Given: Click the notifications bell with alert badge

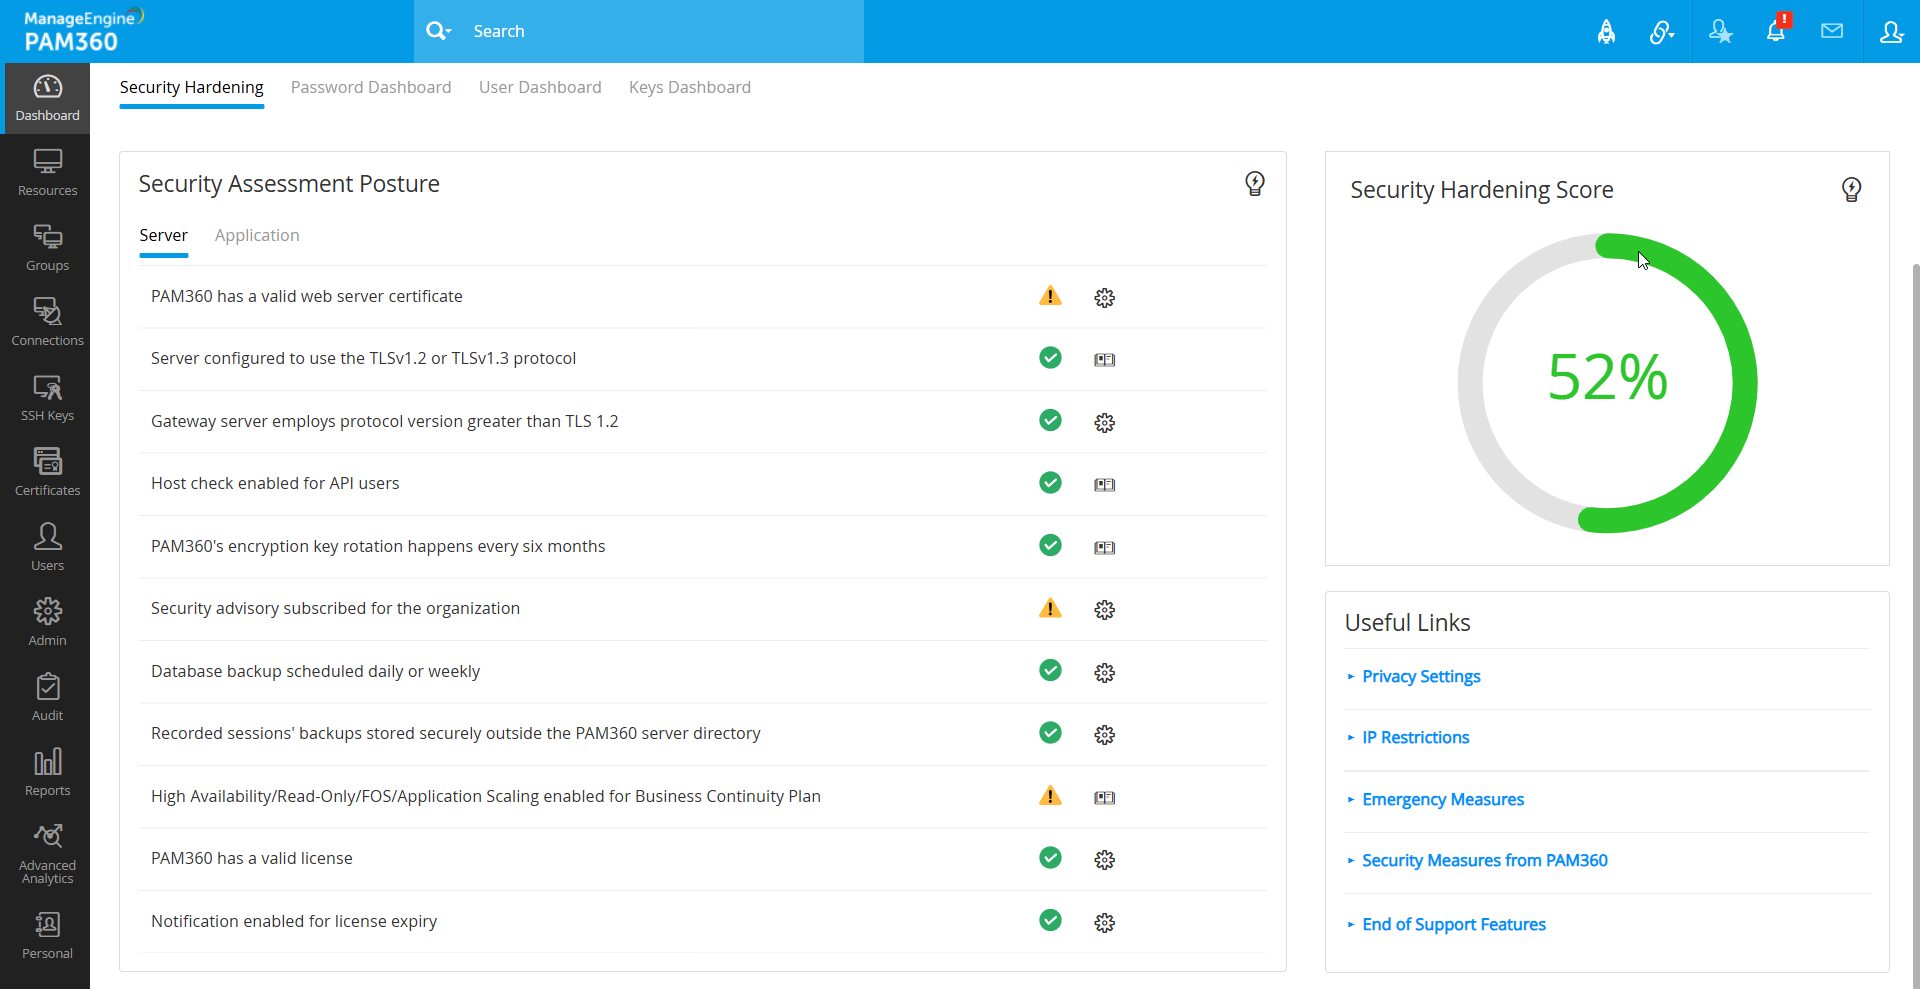Looking at the screenshot, I should [x=1778, y=31].
